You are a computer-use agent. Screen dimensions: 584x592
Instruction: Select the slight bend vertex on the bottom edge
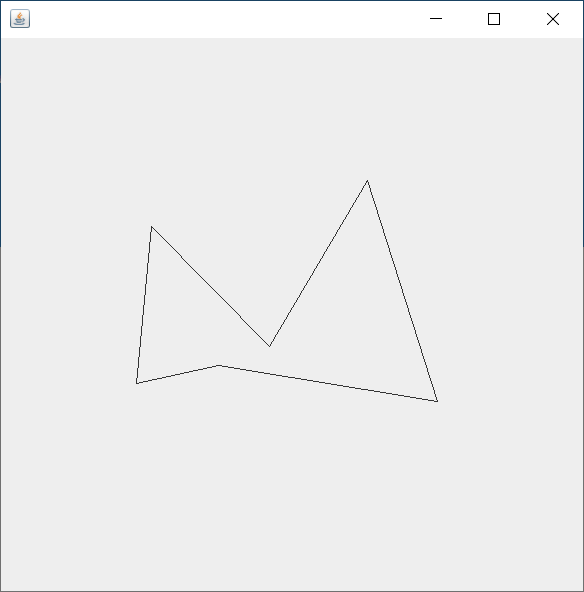click(220, 365)
